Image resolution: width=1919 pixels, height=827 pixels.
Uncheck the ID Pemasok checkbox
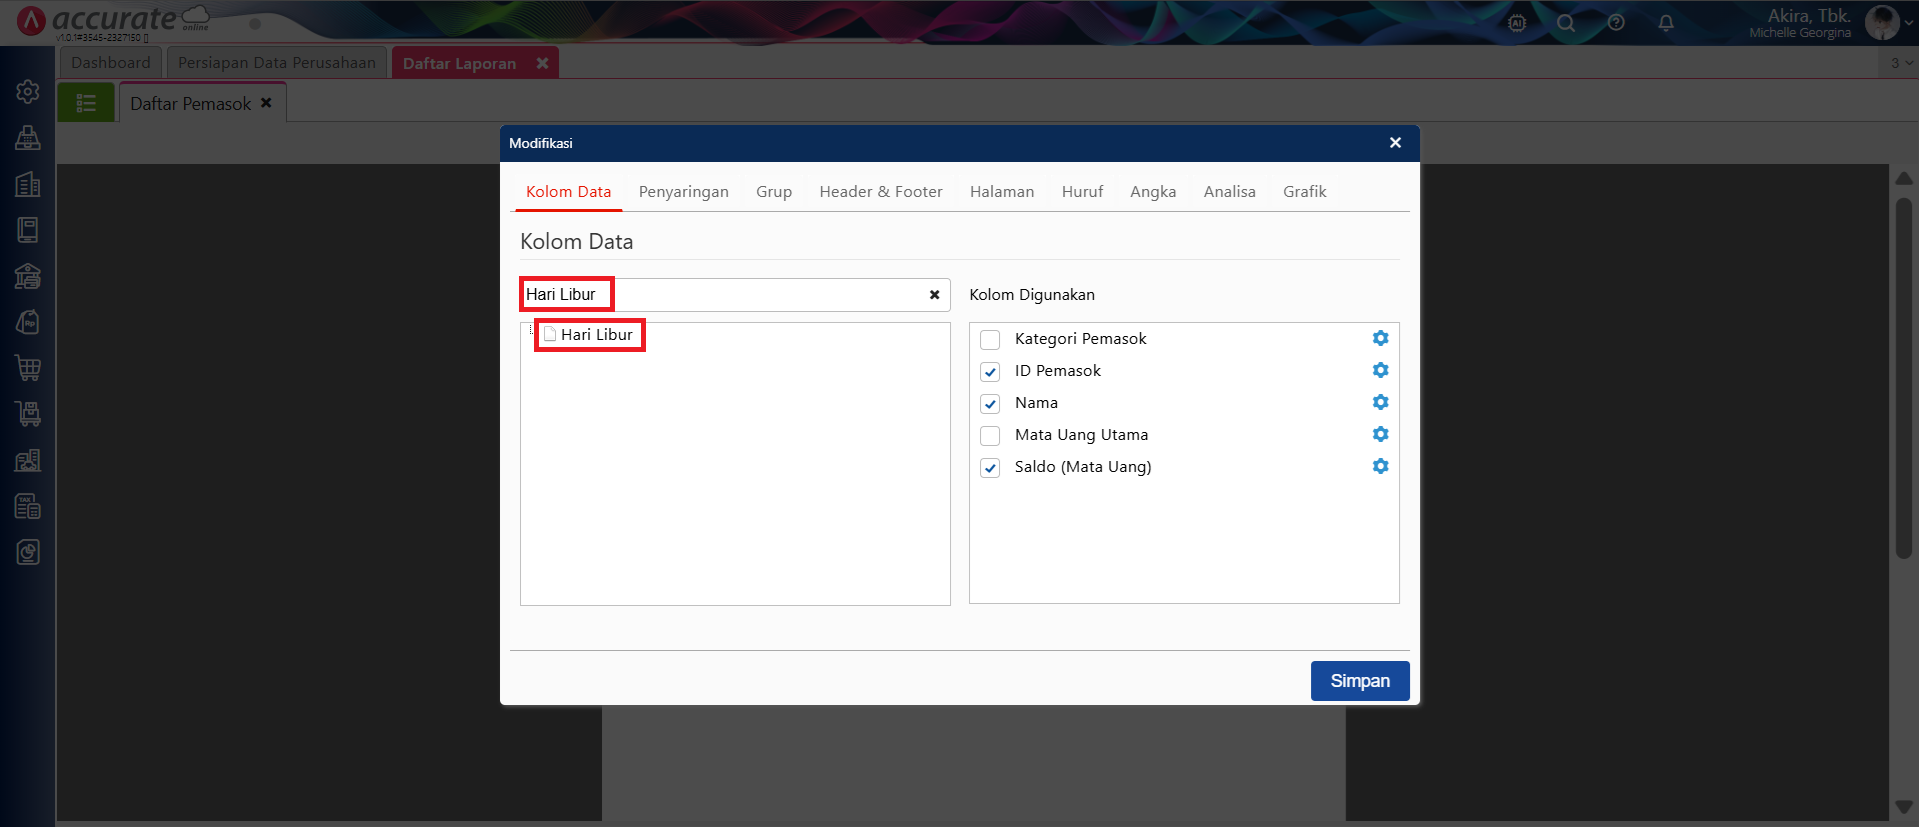click(990, 371)
